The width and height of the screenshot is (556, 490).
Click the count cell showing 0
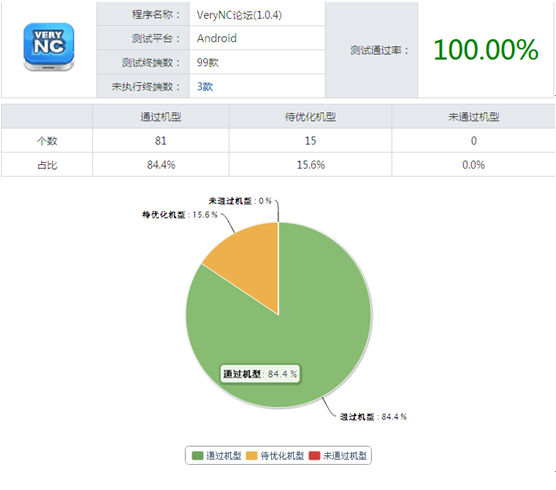[x=474, y=141]
